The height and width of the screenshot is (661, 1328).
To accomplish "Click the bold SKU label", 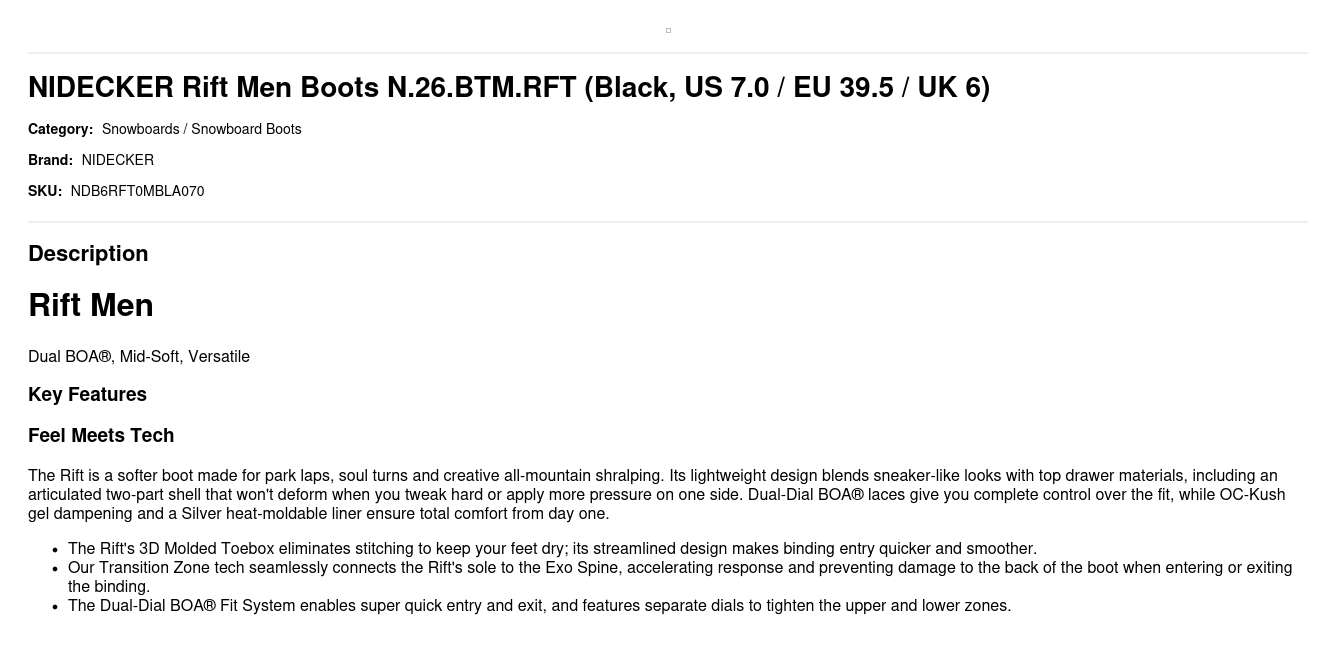I will click(45, 191).
